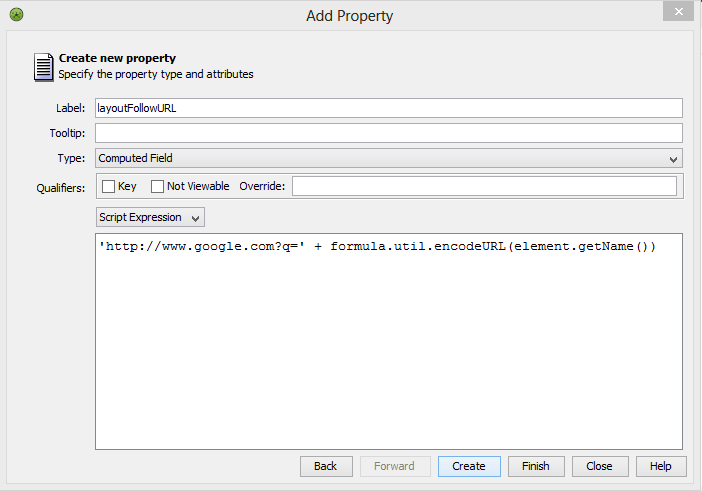Go to previous step with Back button

[x=326, y=466]
